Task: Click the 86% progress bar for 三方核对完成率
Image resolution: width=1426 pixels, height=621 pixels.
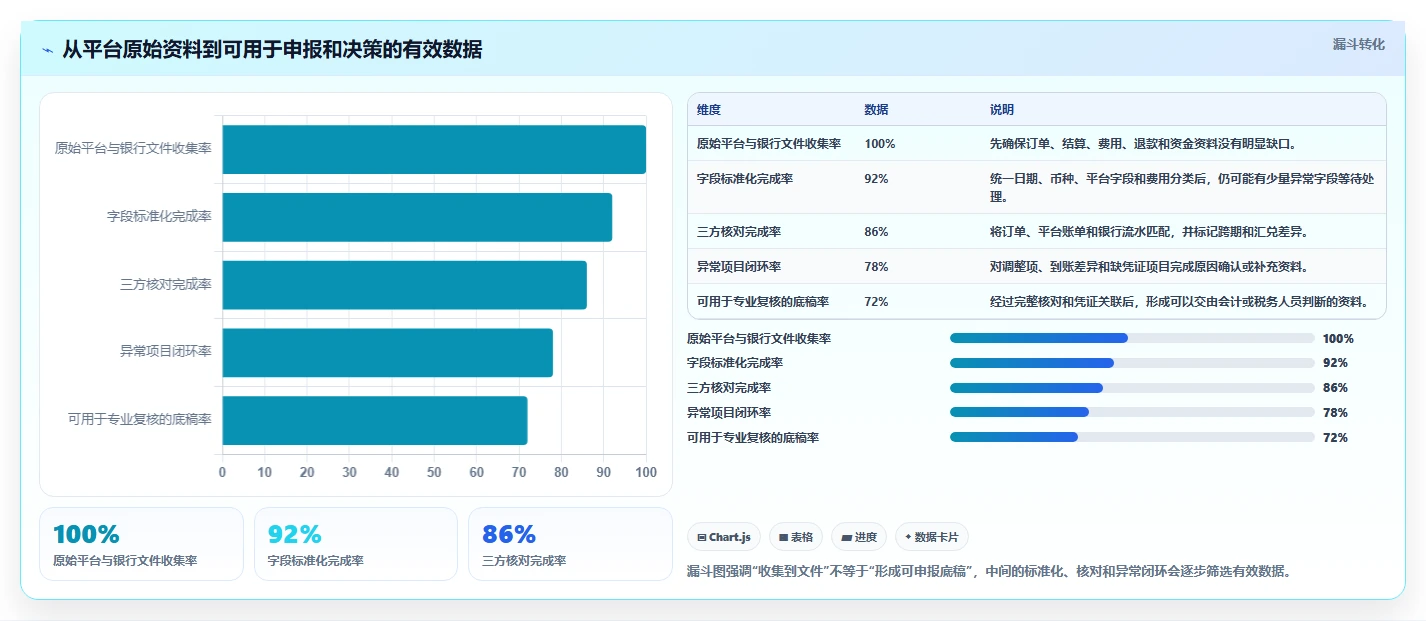Action: pyautogui.click(x=1132, y=388)
